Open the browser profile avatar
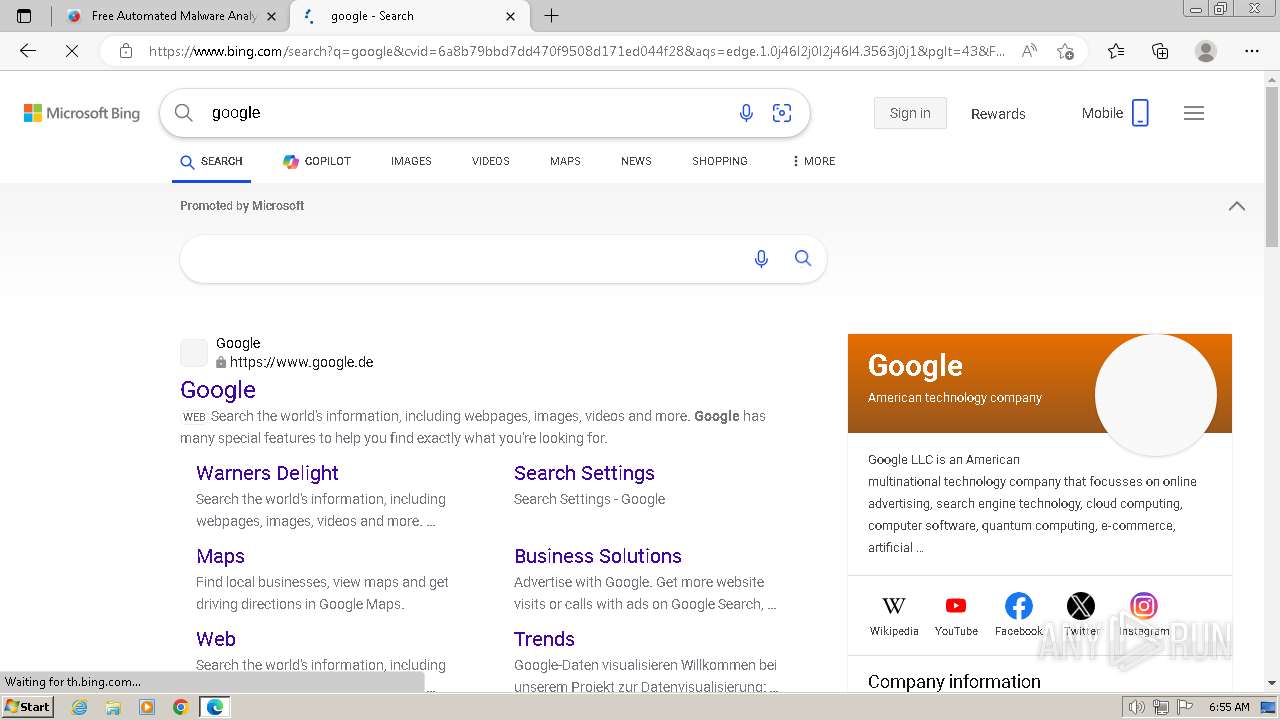 coord(1206,51)
